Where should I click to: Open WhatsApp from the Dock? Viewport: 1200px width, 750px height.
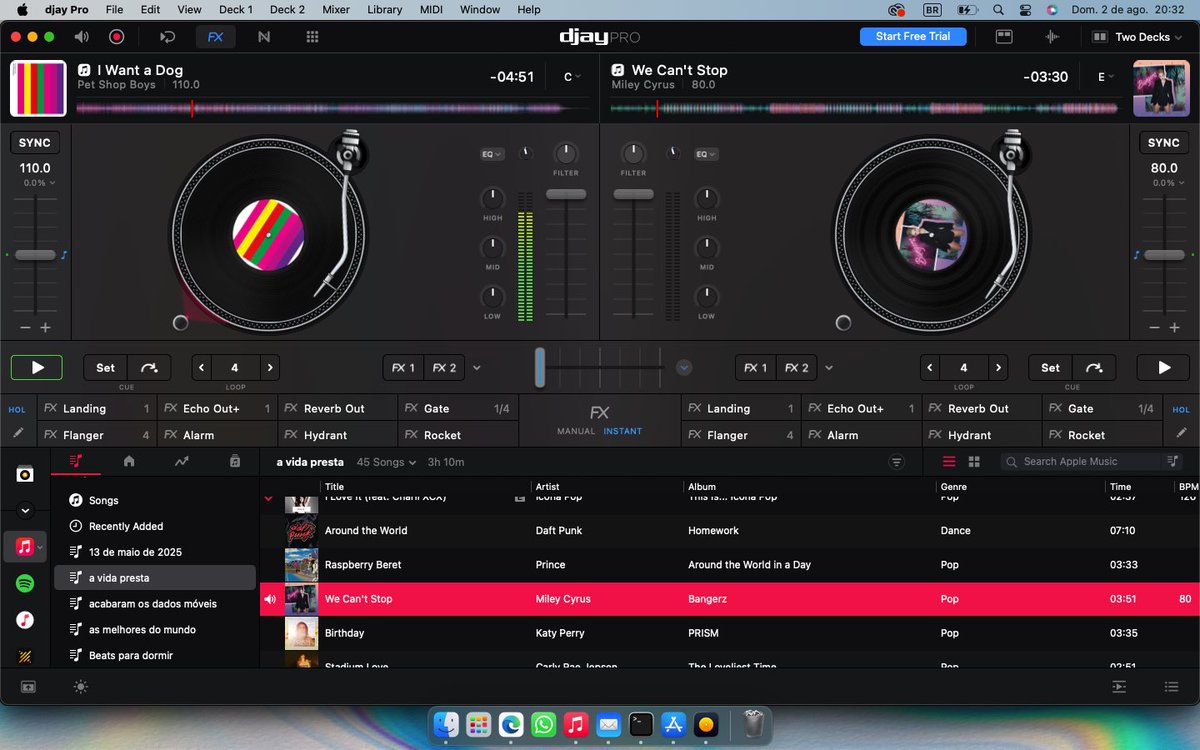[543, 723]
